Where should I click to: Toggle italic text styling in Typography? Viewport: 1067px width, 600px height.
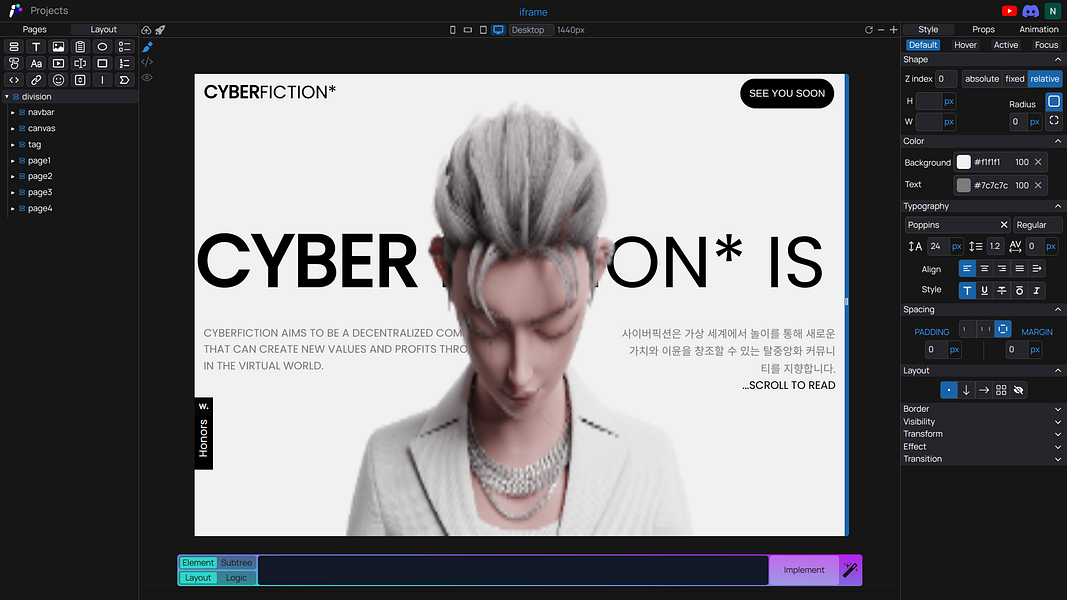1036,289
